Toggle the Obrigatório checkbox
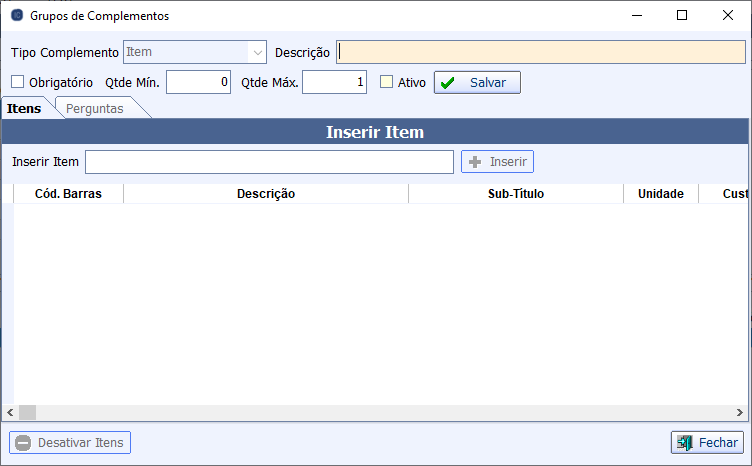 point(17,83)
